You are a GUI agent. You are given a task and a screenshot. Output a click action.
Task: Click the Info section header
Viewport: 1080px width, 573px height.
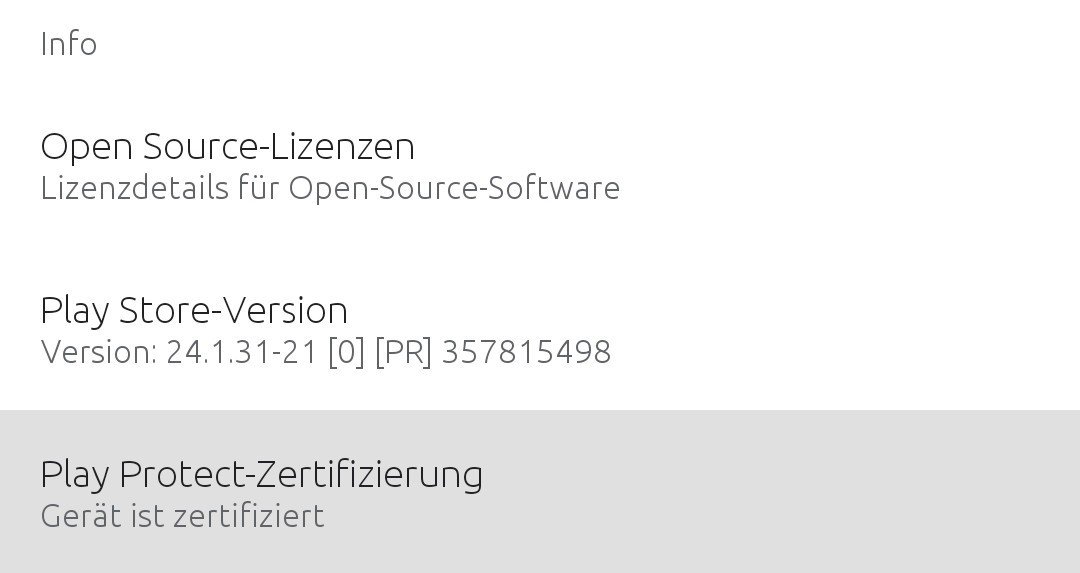pyautogui.click(x=68, y=43)
